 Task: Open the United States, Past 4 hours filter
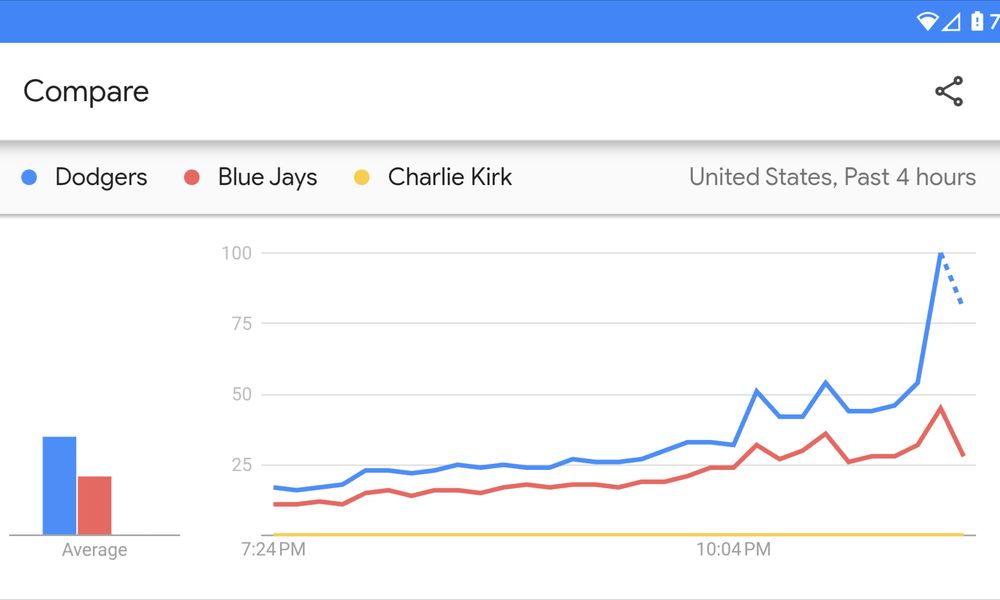click(x=832, y=178)
